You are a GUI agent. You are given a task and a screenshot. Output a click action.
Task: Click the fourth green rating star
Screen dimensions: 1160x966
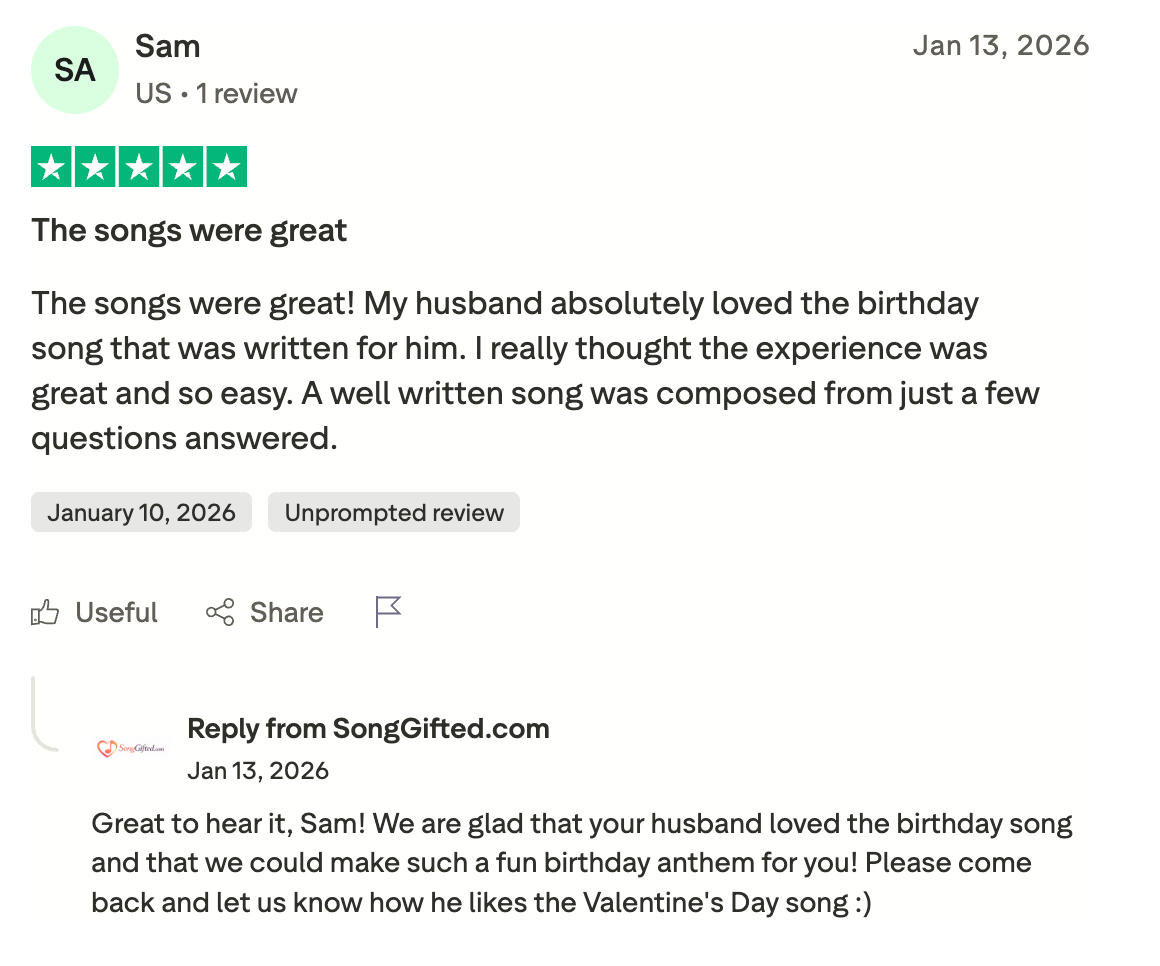(182, 167)
